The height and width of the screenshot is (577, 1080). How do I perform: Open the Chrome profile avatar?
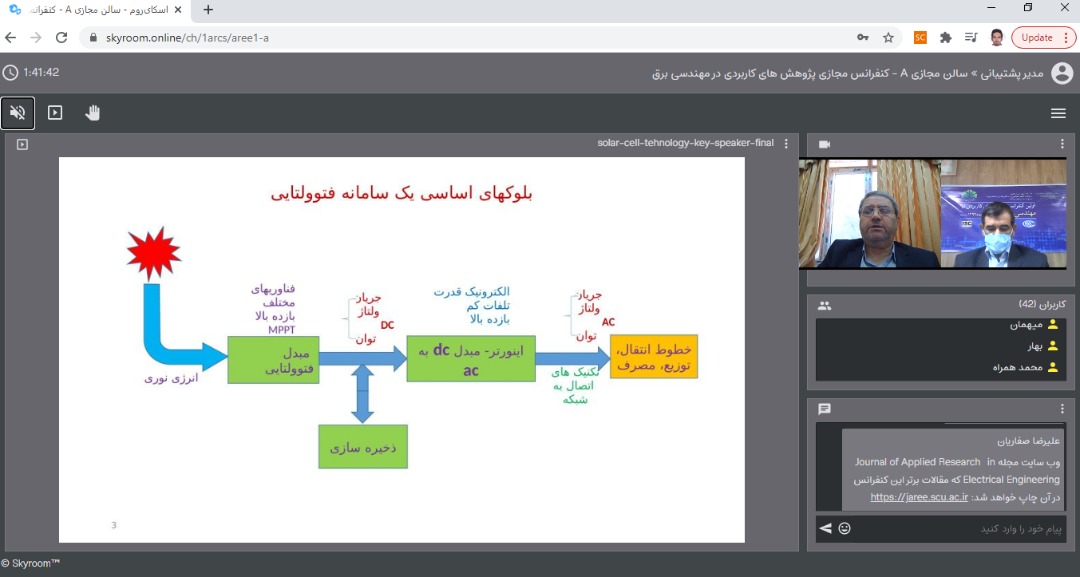[997, 38]
